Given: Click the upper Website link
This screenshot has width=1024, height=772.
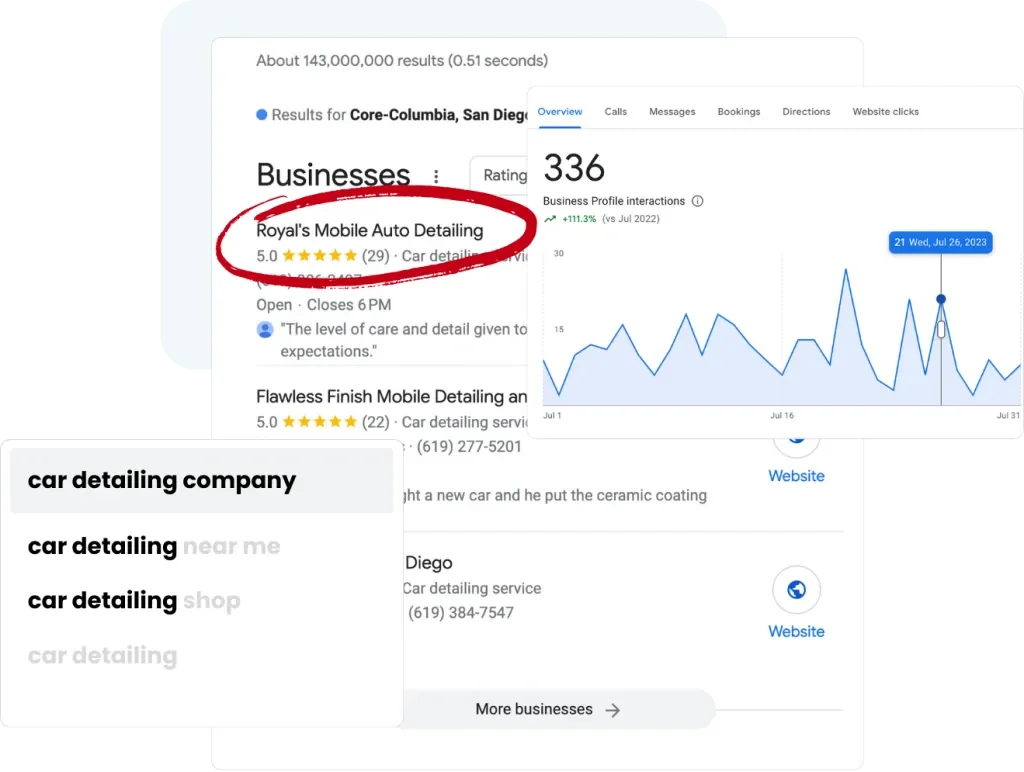Looking at the screenshot, I should pyautogui.click(x=796, y=475).
